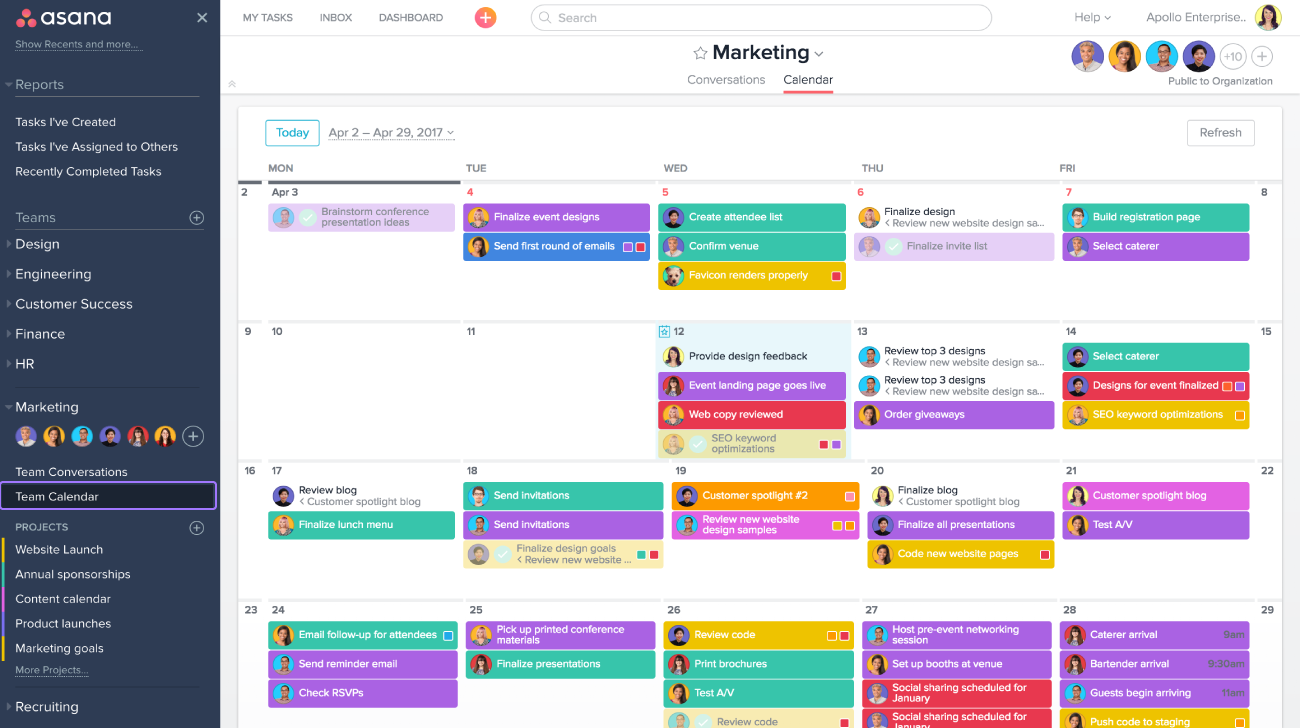Switch to the Conversations tab

click(x=726, y=79)
